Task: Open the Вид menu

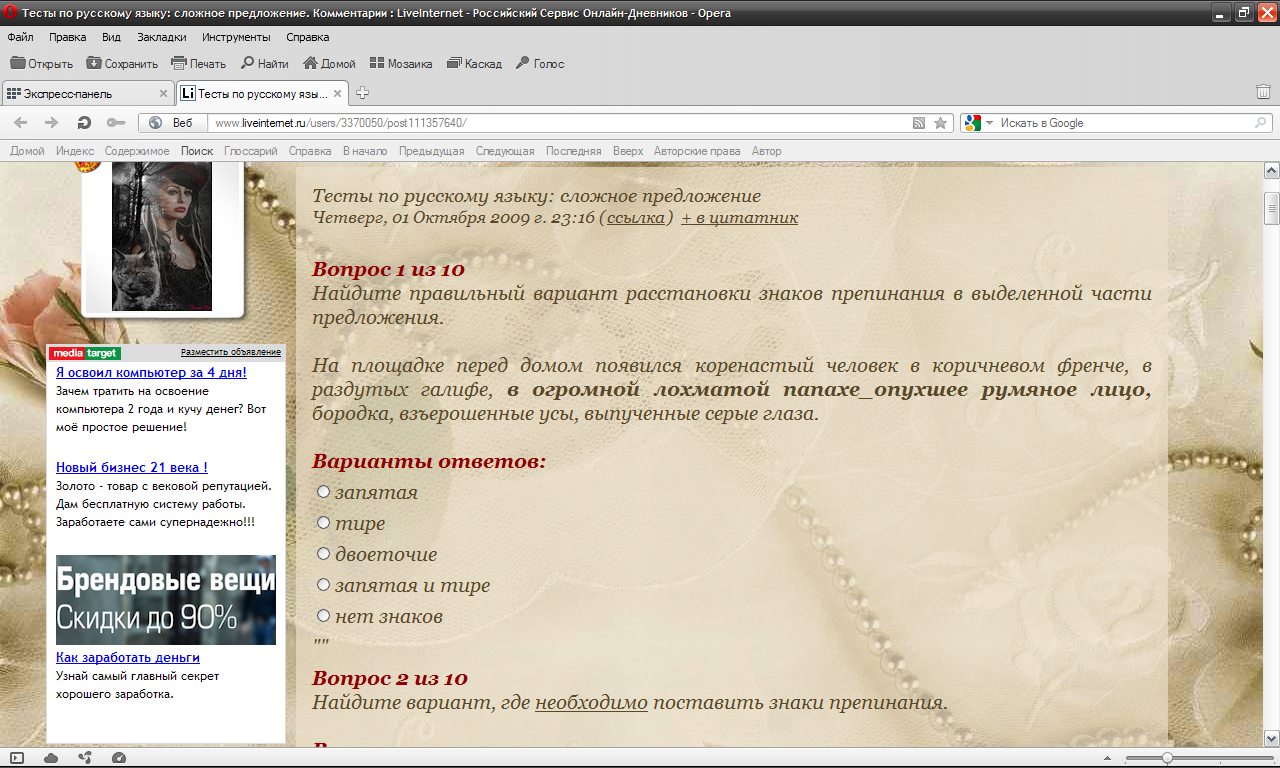Action: (x=111, y=37)
